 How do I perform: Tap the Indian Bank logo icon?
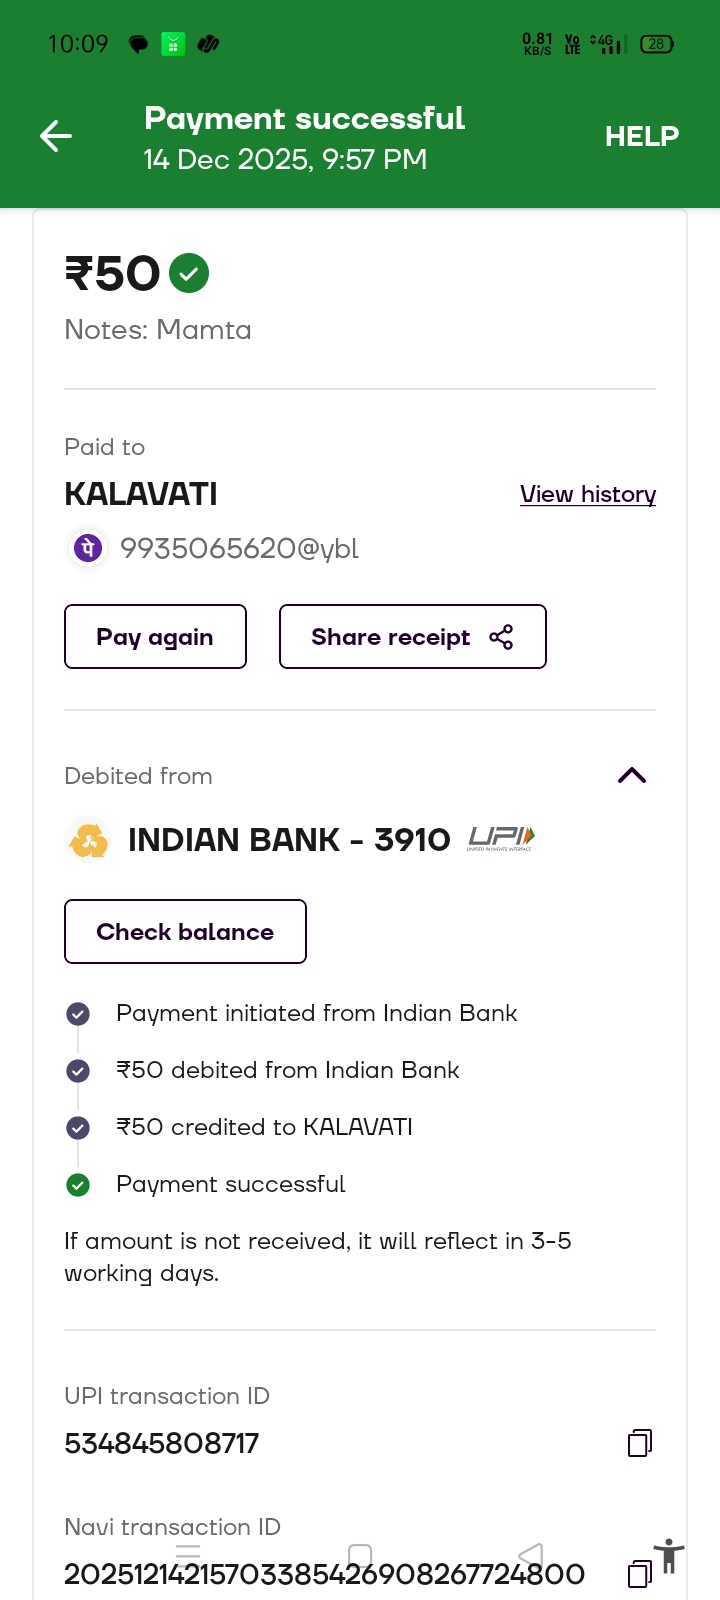[88, 840]
